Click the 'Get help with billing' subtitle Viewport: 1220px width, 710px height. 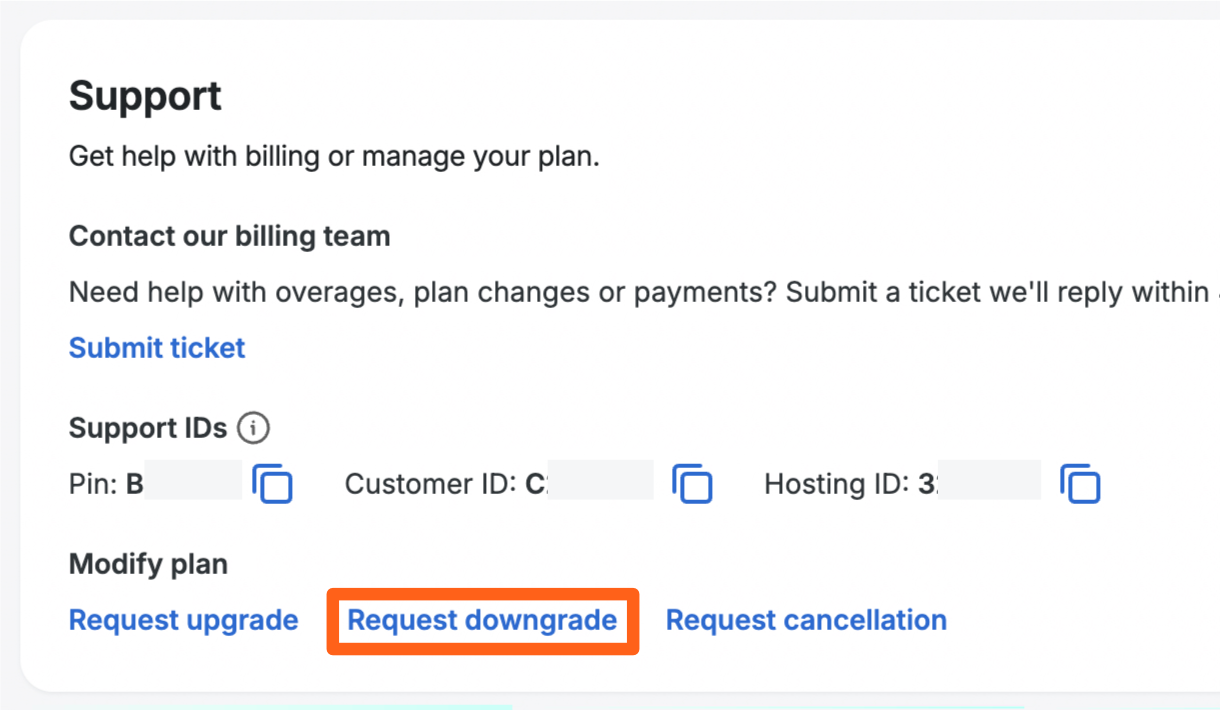(333, 157)
